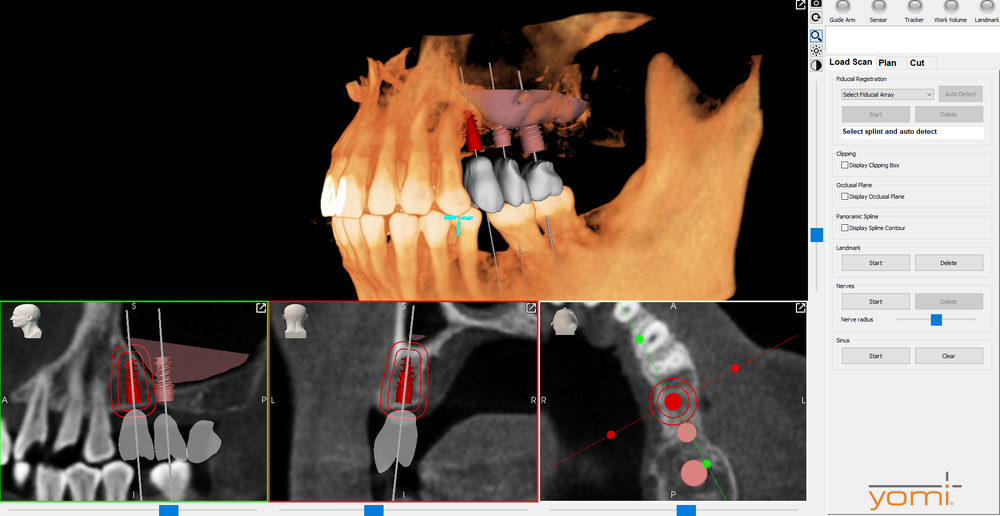Click the Landmark status indicator
Viewport: 1000px width, 516px height.
pyautogui.click(x=987, y=6)
